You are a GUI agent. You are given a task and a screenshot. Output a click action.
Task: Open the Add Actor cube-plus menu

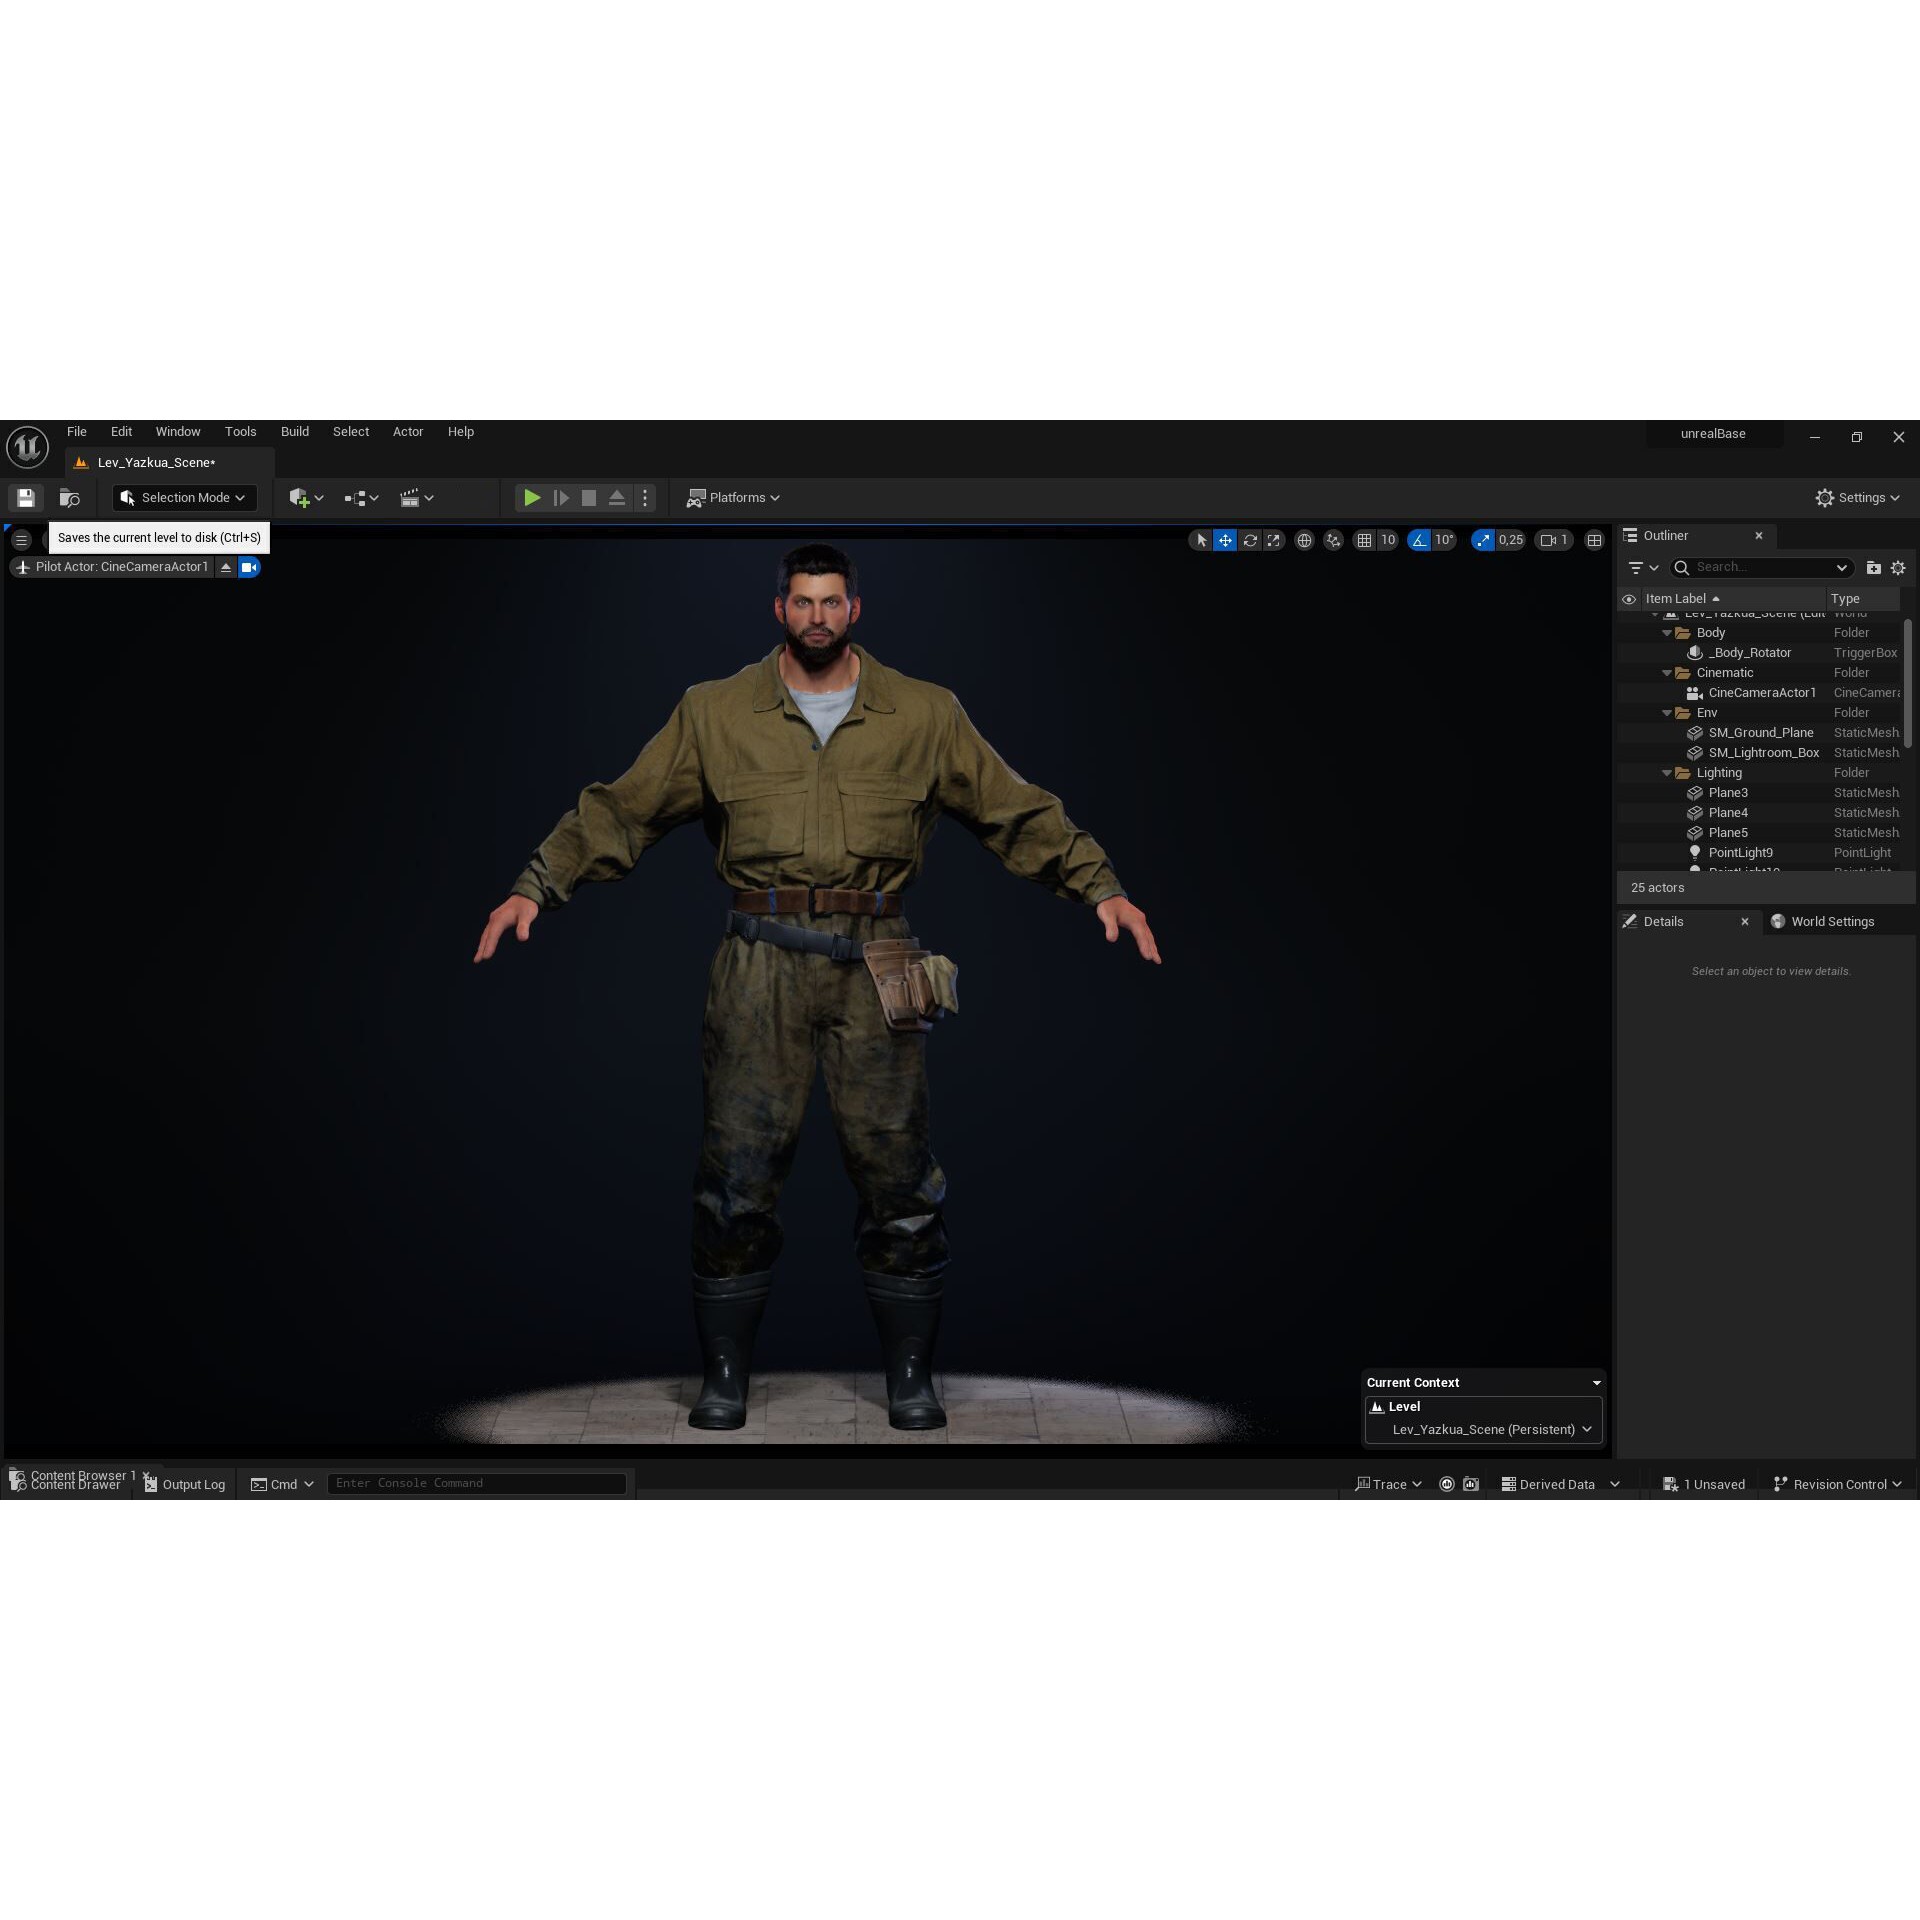305,497
